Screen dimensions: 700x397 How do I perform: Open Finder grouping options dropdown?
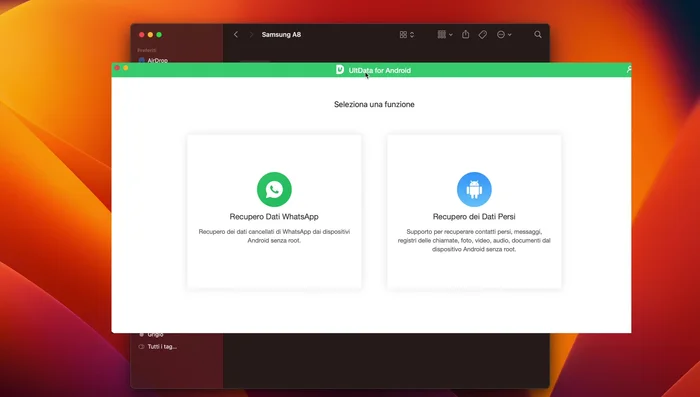click(x=445, y=34)
